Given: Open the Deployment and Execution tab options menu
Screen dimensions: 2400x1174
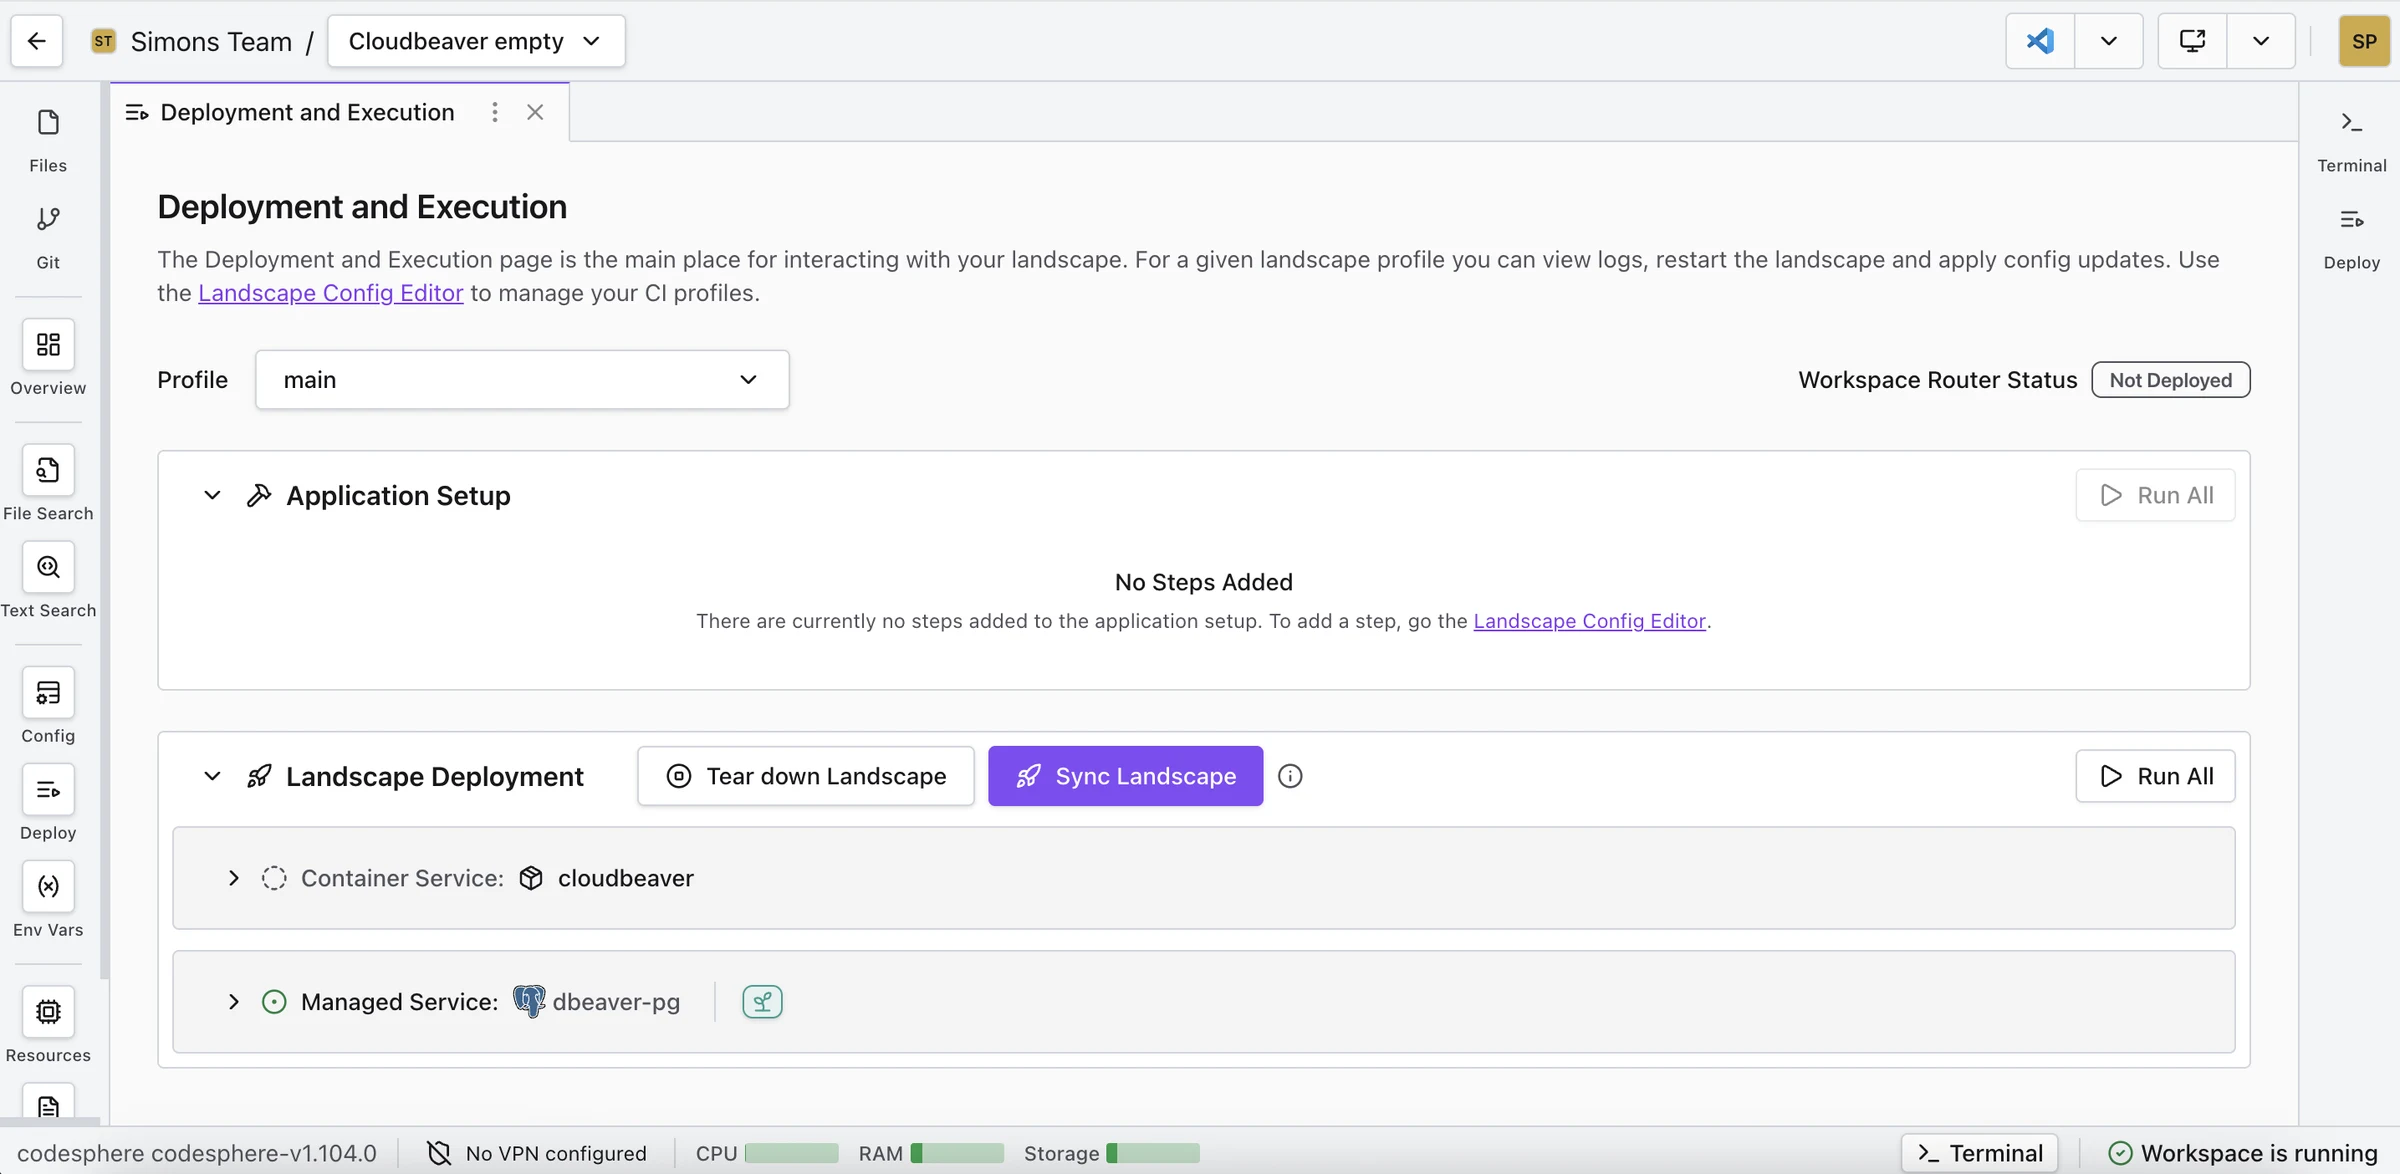Looking at the screenshot, I should tap(494, 112).
